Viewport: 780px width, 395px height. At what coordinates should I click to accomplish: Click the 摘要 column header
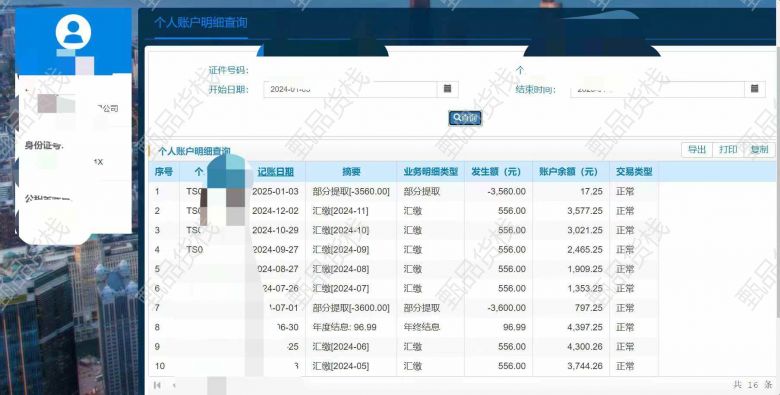coord(351,172)
